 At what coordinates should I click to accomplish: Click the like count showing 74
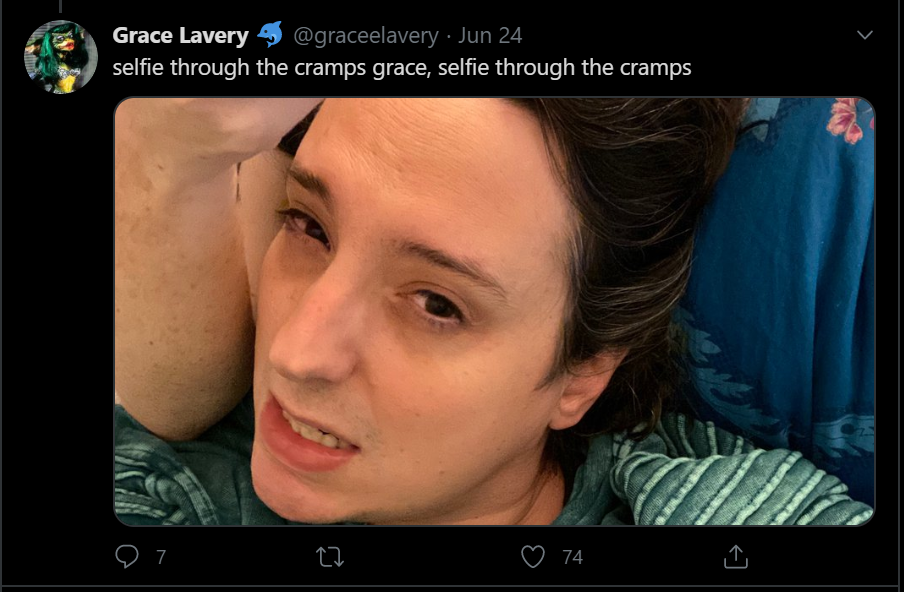coord(572,557)
